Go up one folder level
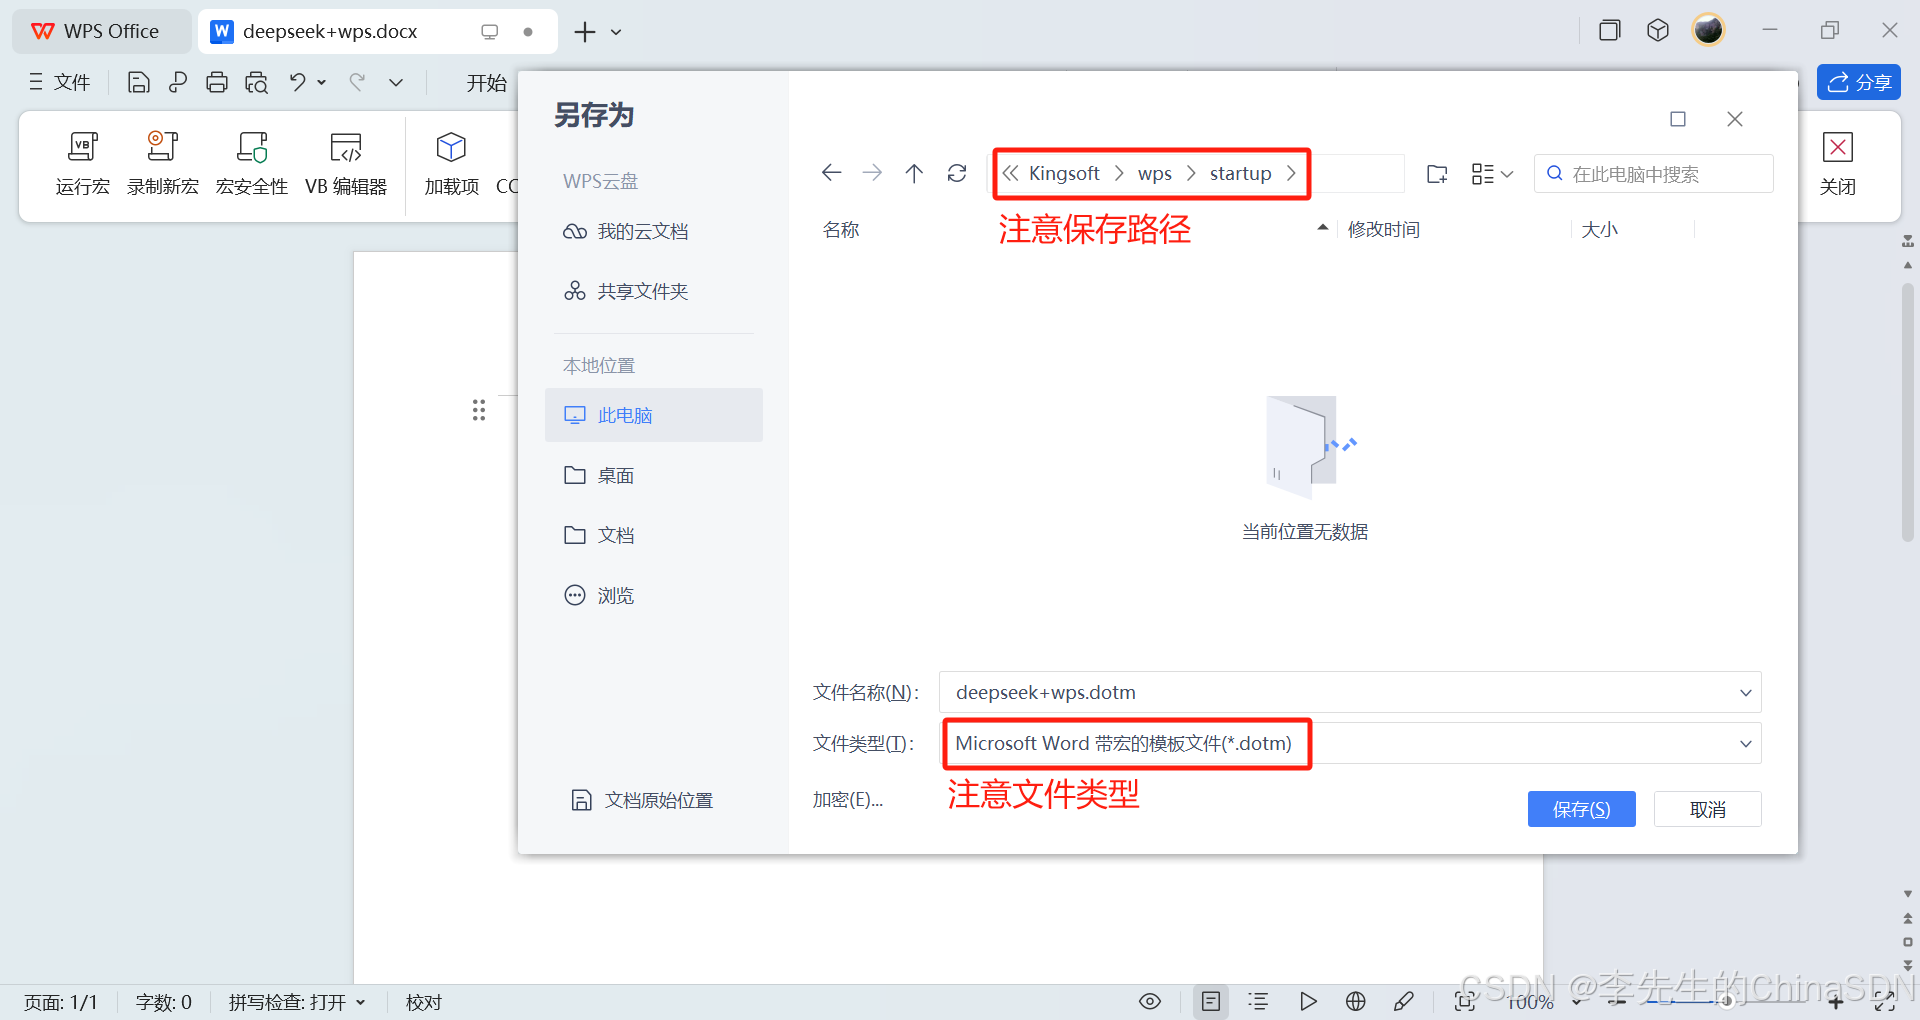 pos(914,173)
